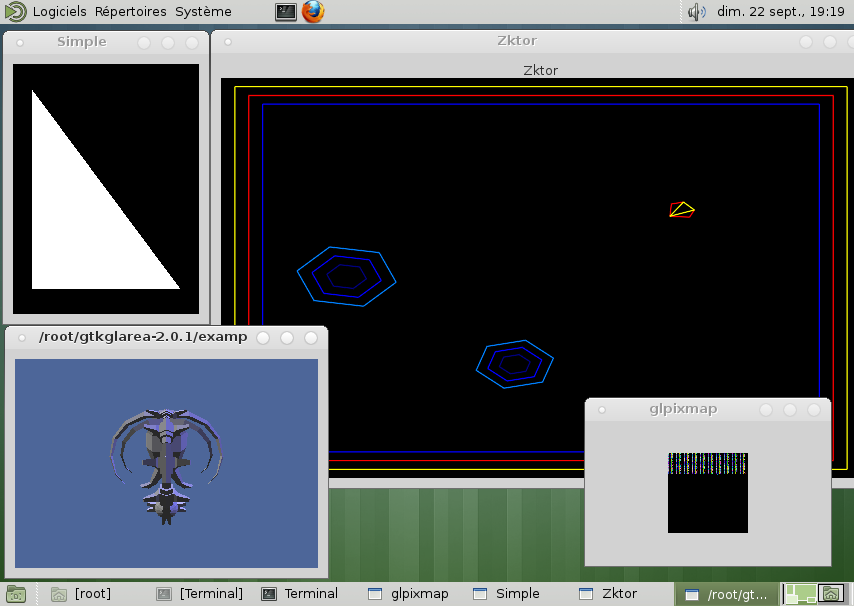Open the Logiciels menu
Image resolution: width=854 pixels, height=606 pixels.
coord(60,12)
